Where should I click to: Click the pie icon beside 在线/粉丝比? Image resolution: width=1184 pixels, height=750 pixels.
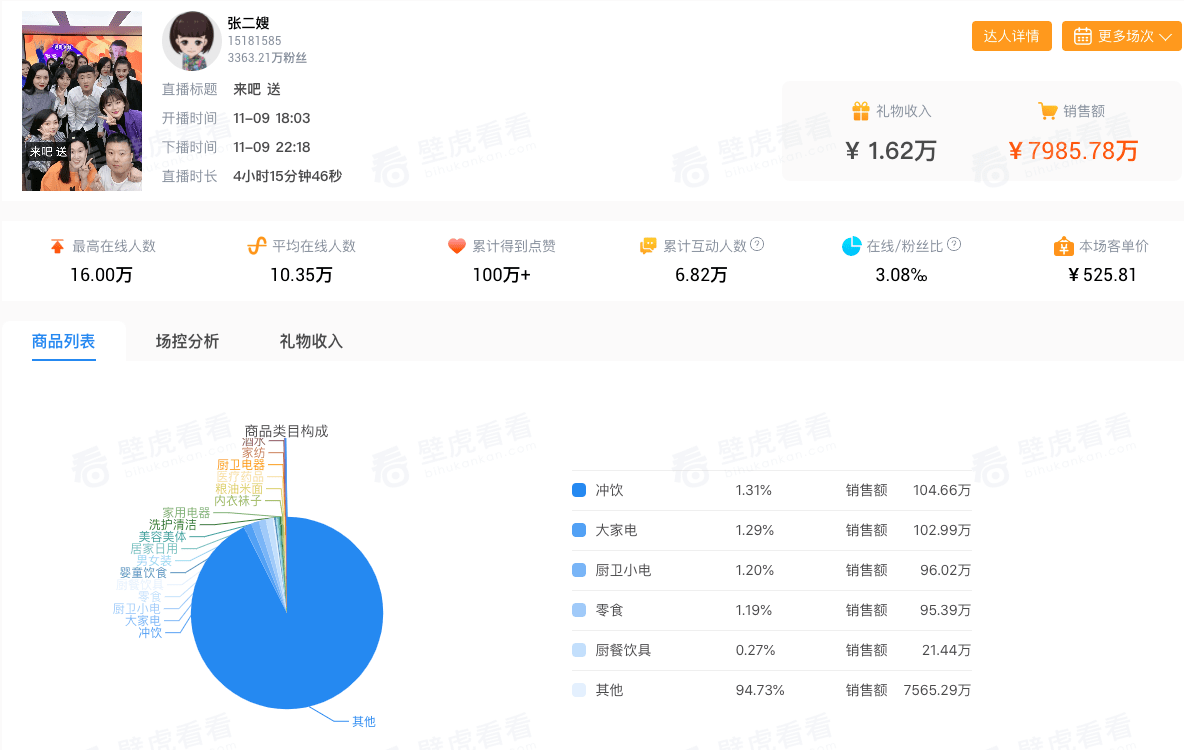852,246
